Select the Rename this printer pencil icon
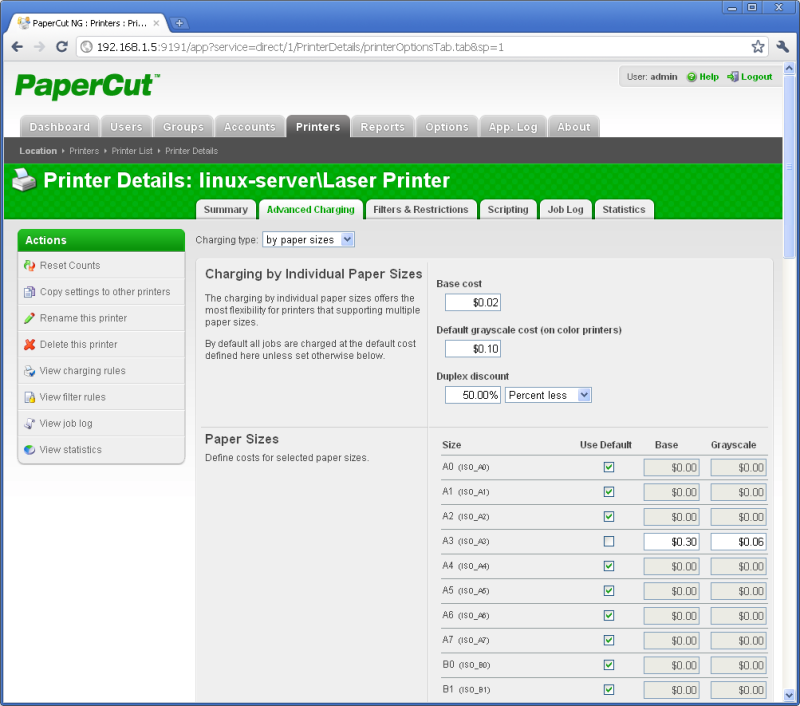This screenshot has height=706, width=800. [28, 317]
